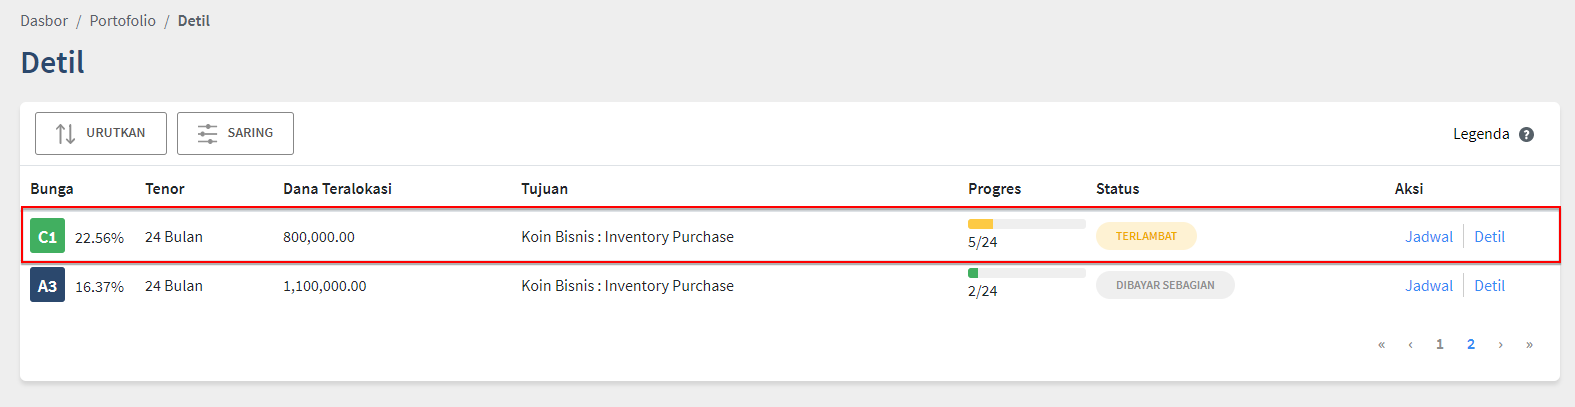Go to previous page arrow
The width and height of the screenshot is (1575, 407).
click(1410, 345)
